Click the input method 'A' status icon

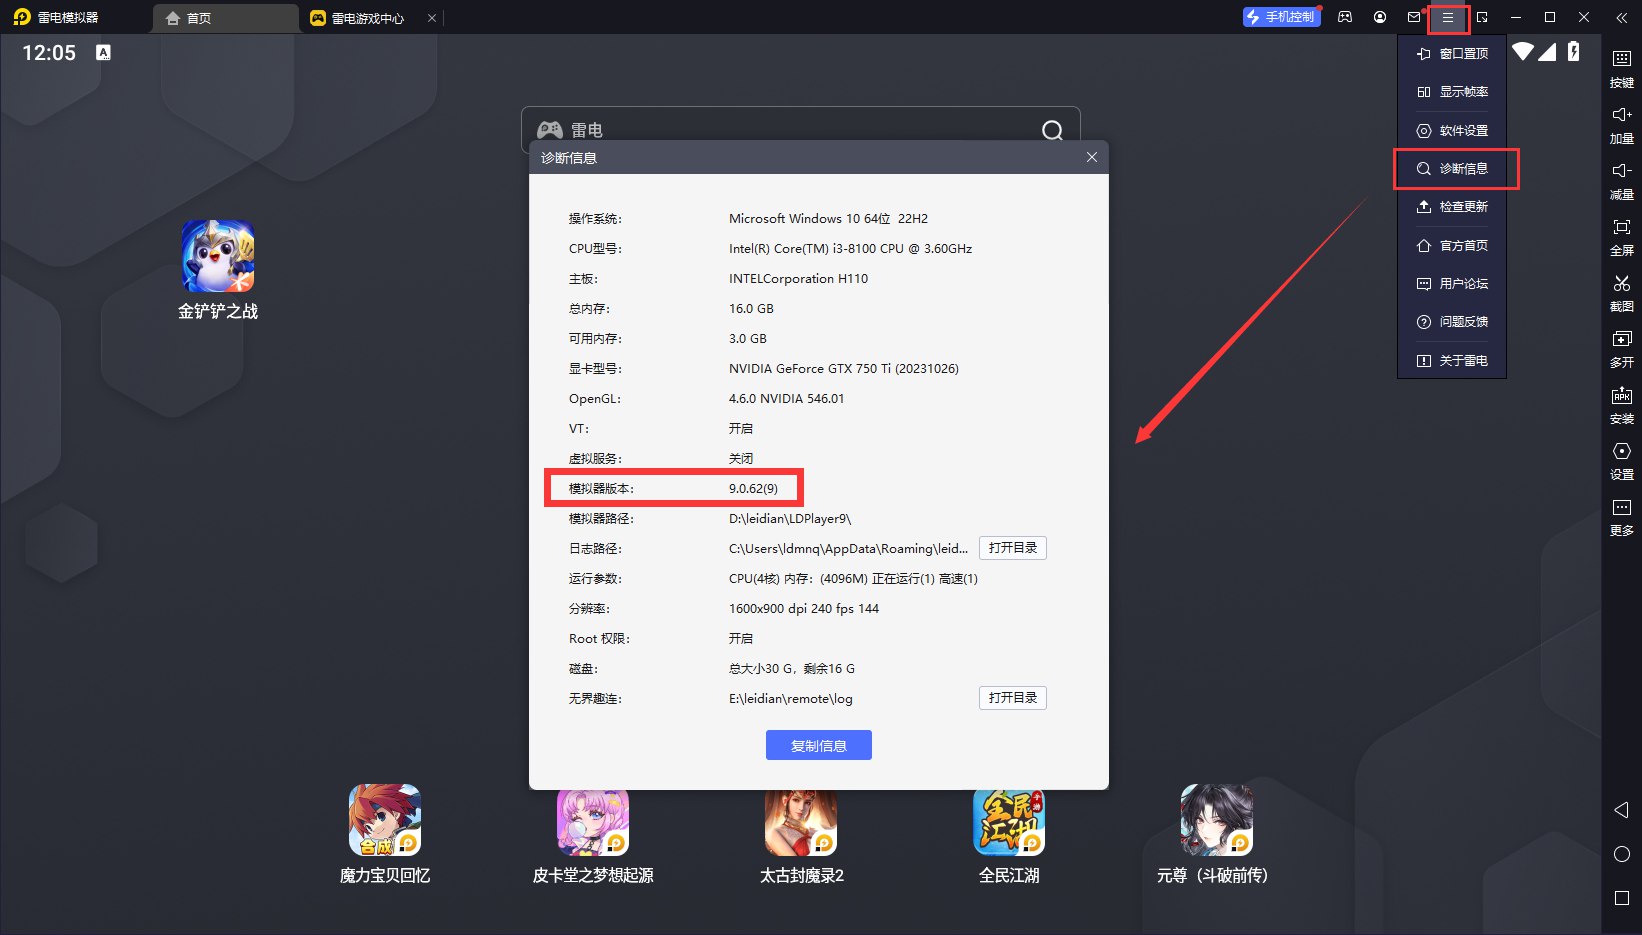pyautogui.click(x=103, y=52)
